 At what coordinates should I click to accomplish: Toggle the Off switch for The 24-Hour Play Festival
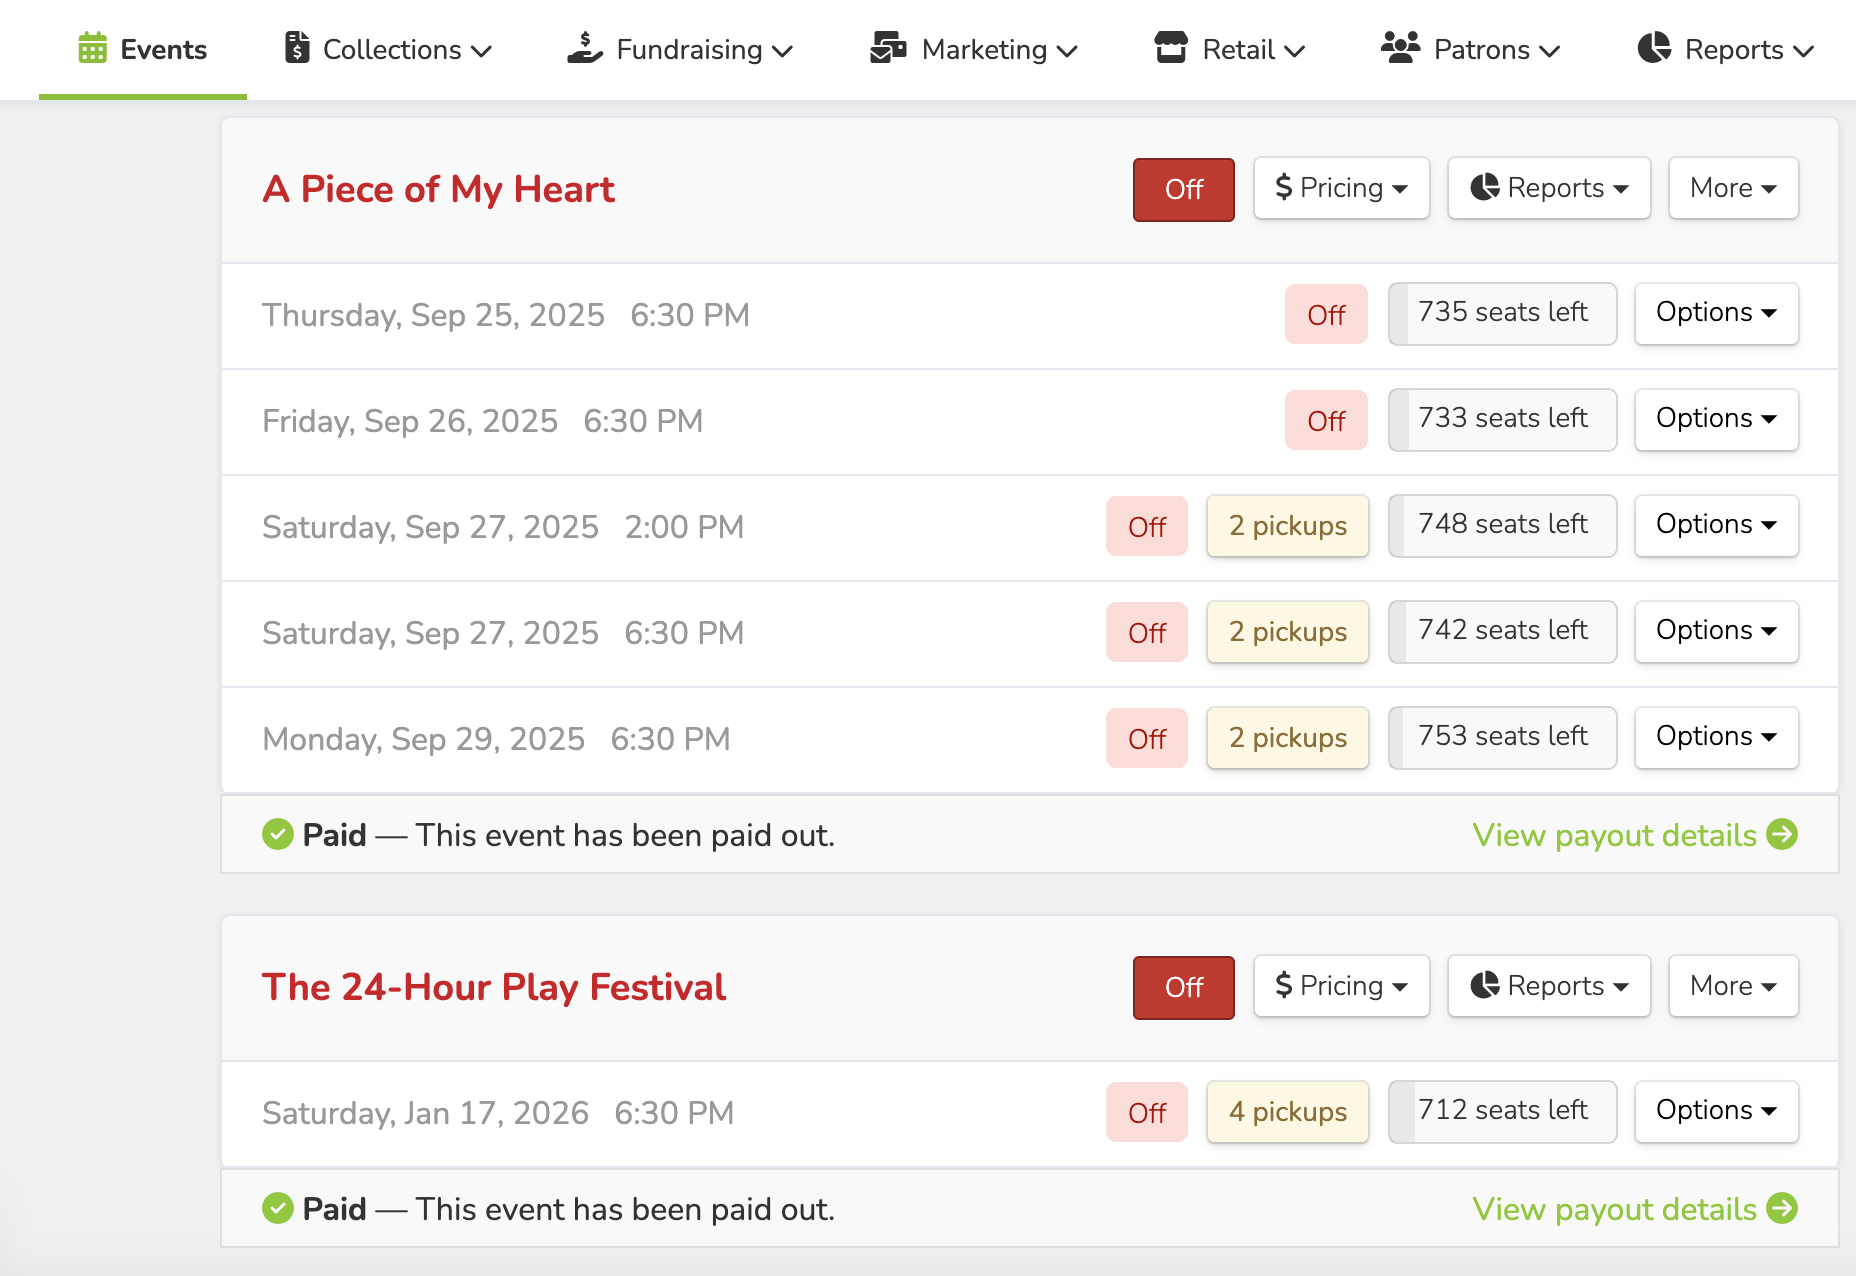[x=1183, y=987]
